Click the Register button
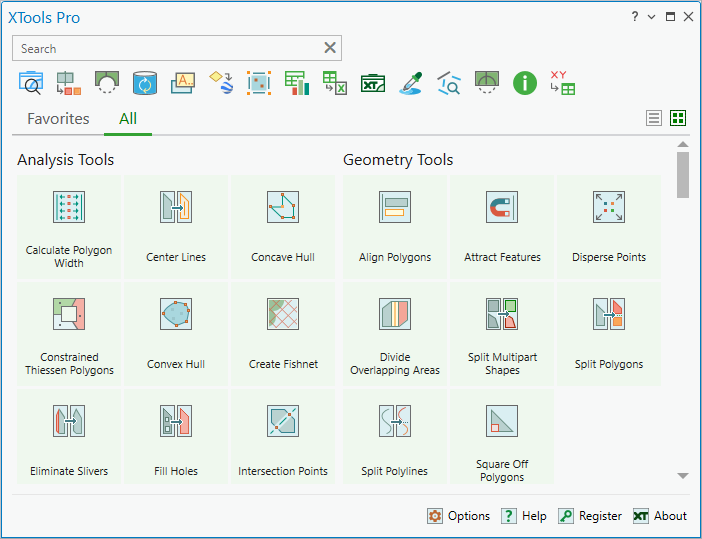The width and height of the screenshot is (702, 539). [590, 516]
